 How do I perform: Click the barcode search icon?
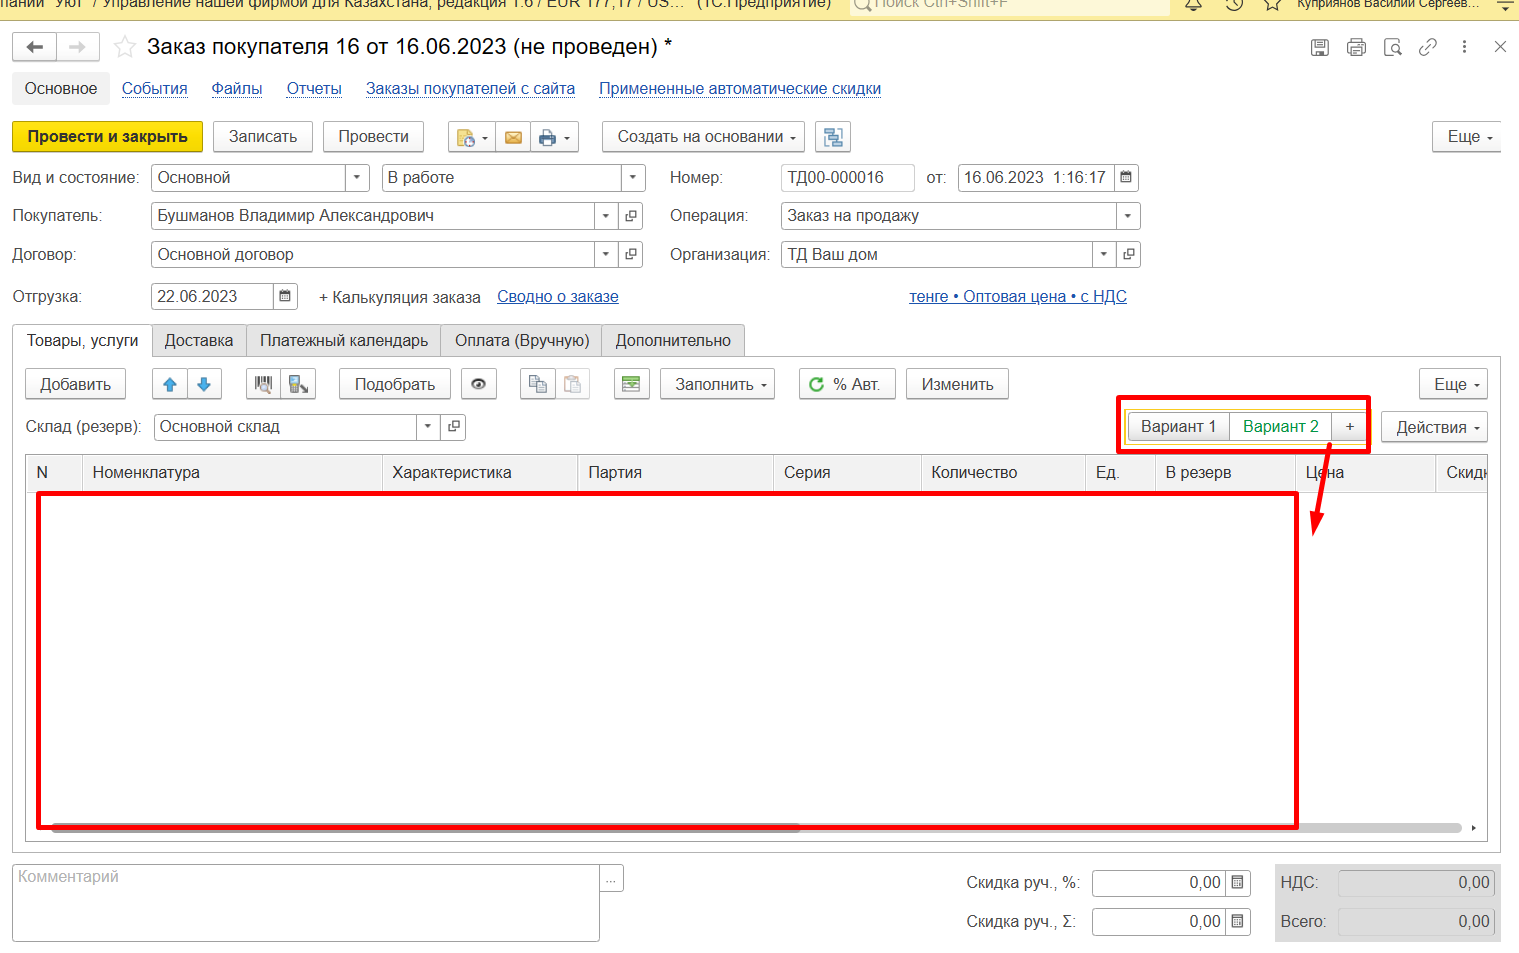264,385
